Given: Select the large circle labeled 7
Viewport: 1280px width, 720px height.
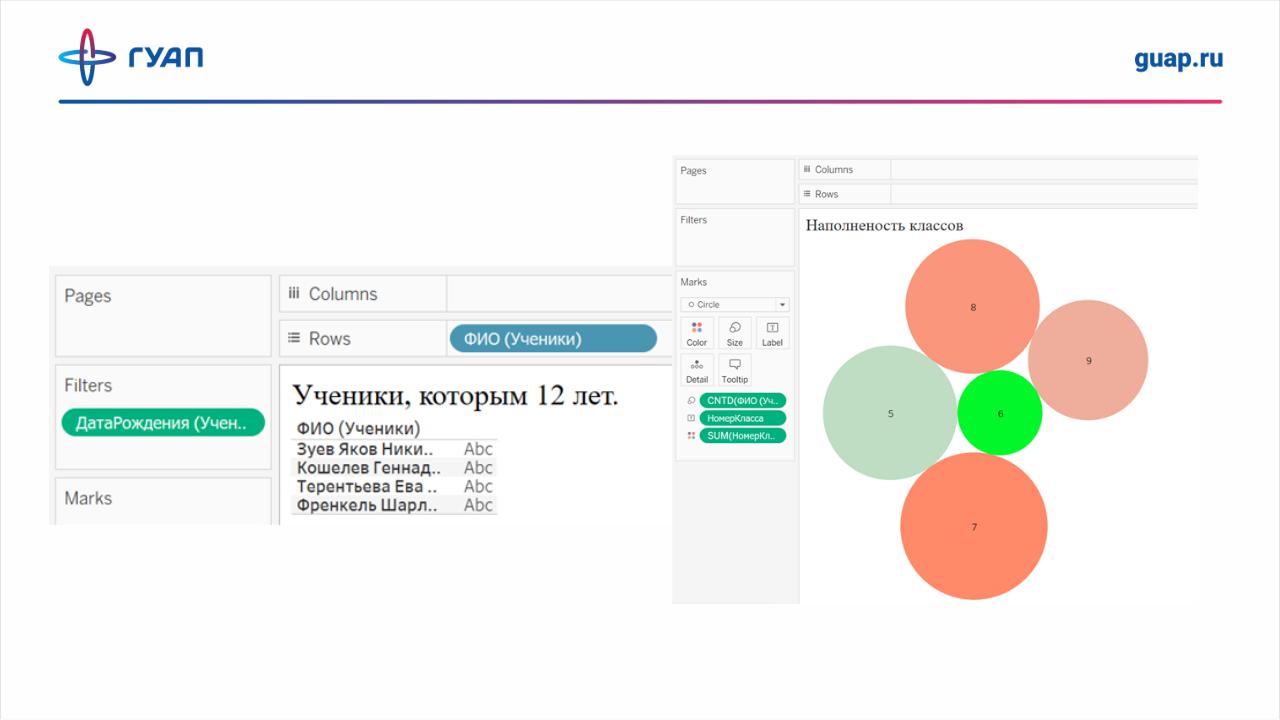Looking at the screenshot, I should pos(973,526).
